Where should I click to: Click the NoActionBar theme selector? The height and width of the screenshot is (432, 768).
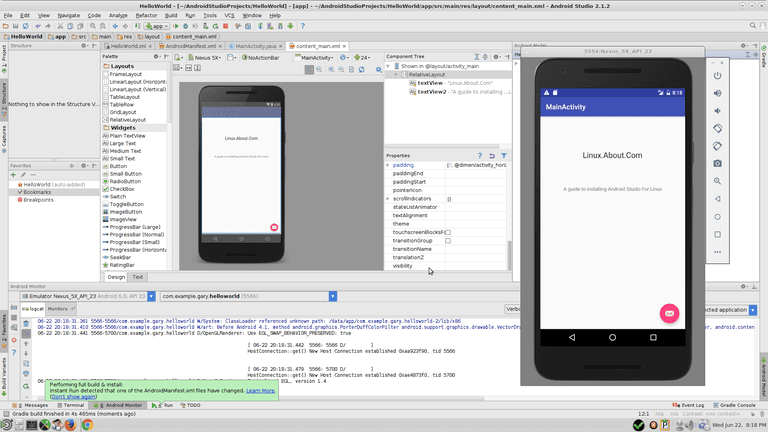(261, 57)
